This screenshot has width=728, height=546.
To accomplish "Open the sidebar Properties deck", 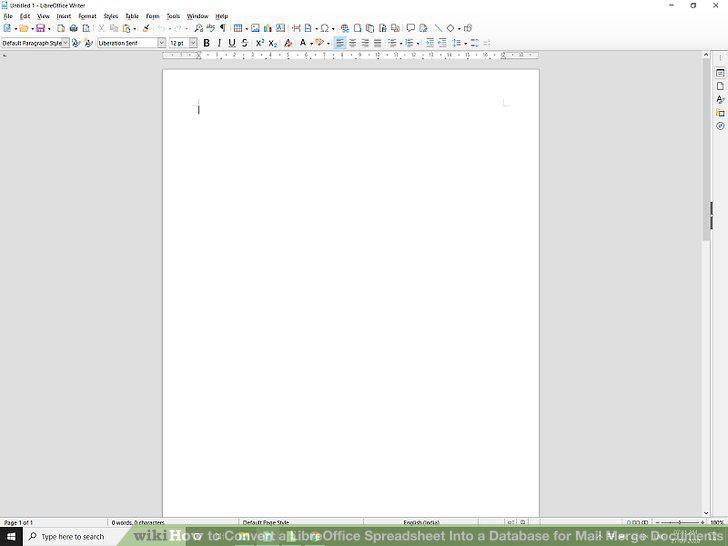I will pos(720,73).
